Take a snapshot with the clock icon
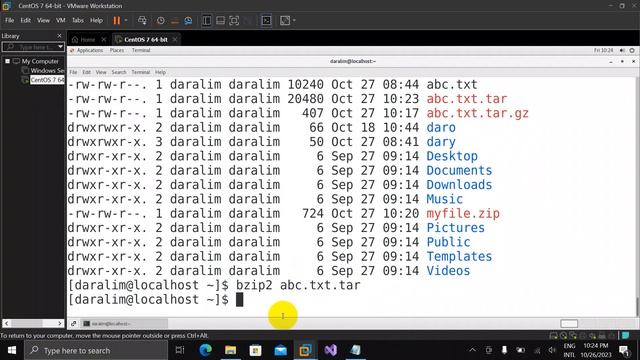The height and width of the screenshot is (360, 640). point(161,20)
